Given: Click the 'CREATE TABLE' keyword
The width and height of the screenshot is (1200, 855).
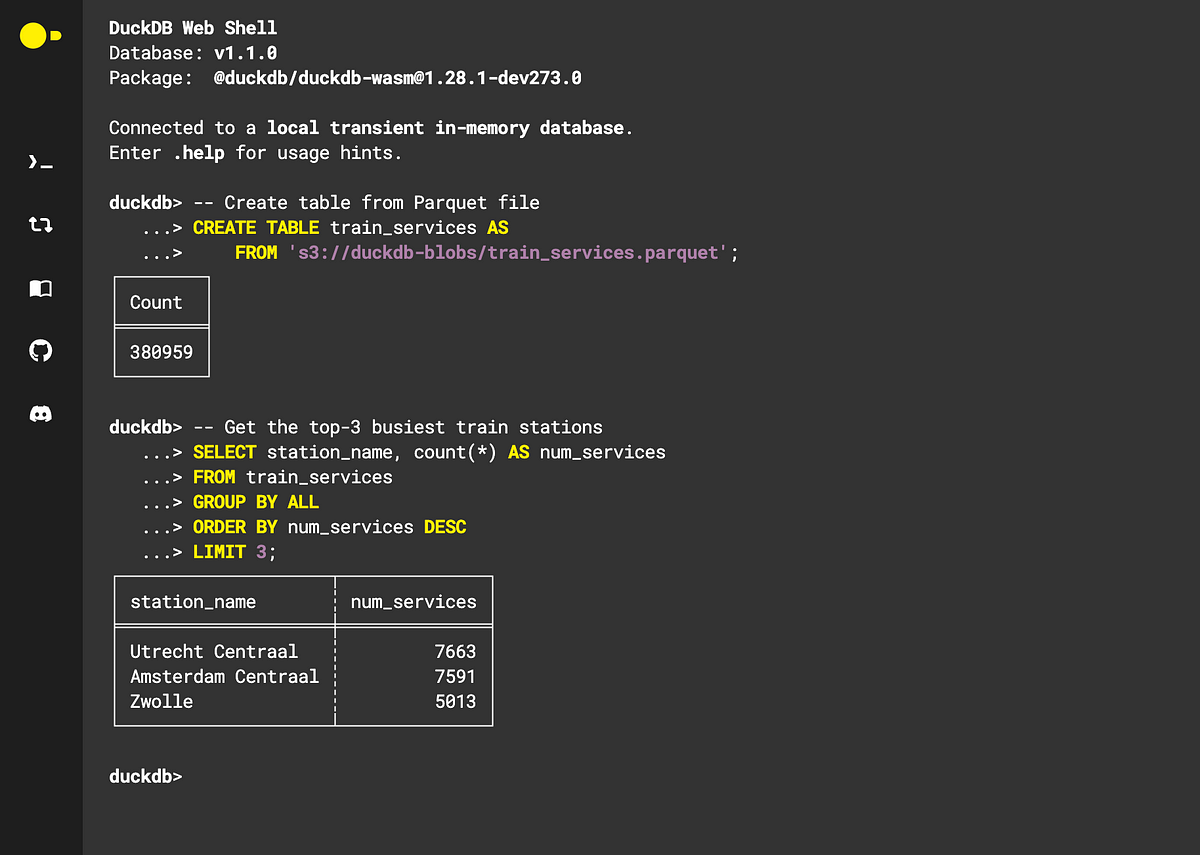Looking at the screenshot, I should [x=256, y=228].
